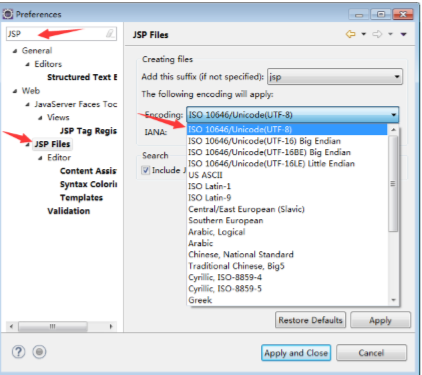Click the Apply button

[380, 320]
